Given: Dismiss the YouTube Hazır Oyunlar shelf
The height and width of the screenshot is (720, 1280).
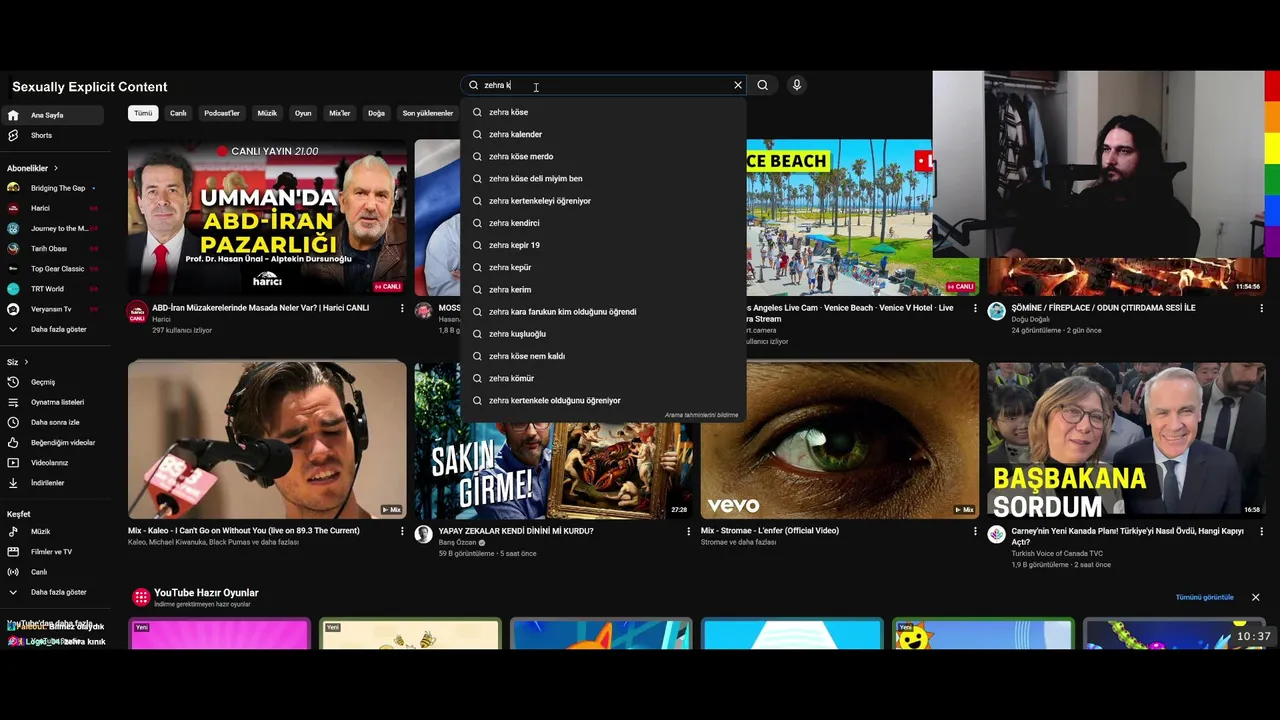Looking at the screenshot, I should 1255,597.
